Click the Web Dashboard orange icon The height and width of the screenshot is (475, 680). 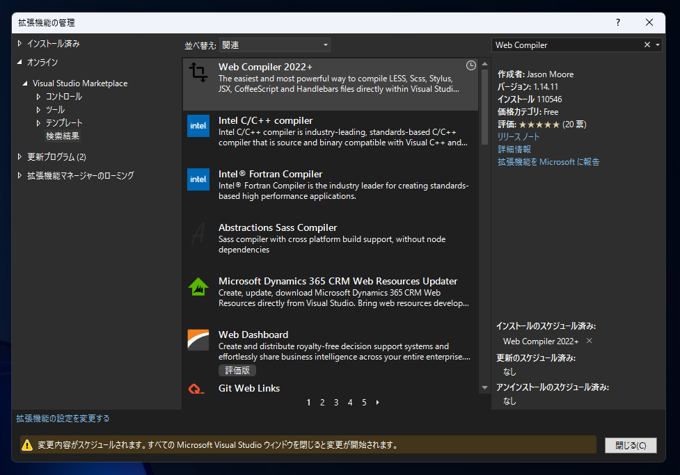coord(198,340)
